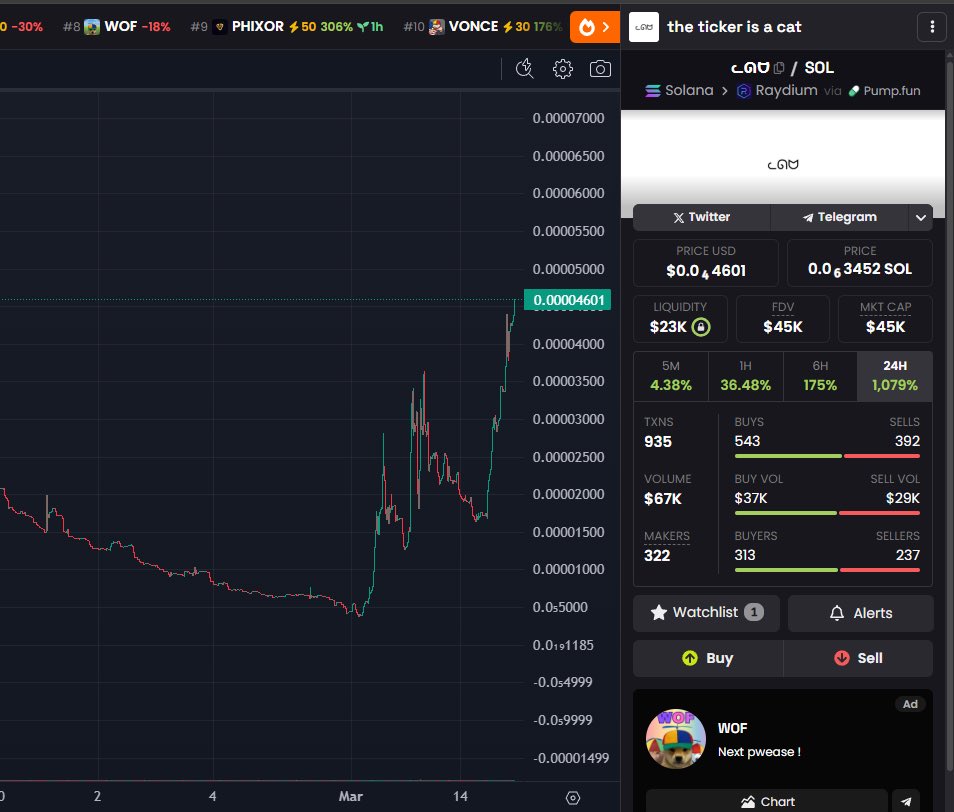Click the ad text 'Next pwease !'
The image size is (954, 812).
pos(759,752)
